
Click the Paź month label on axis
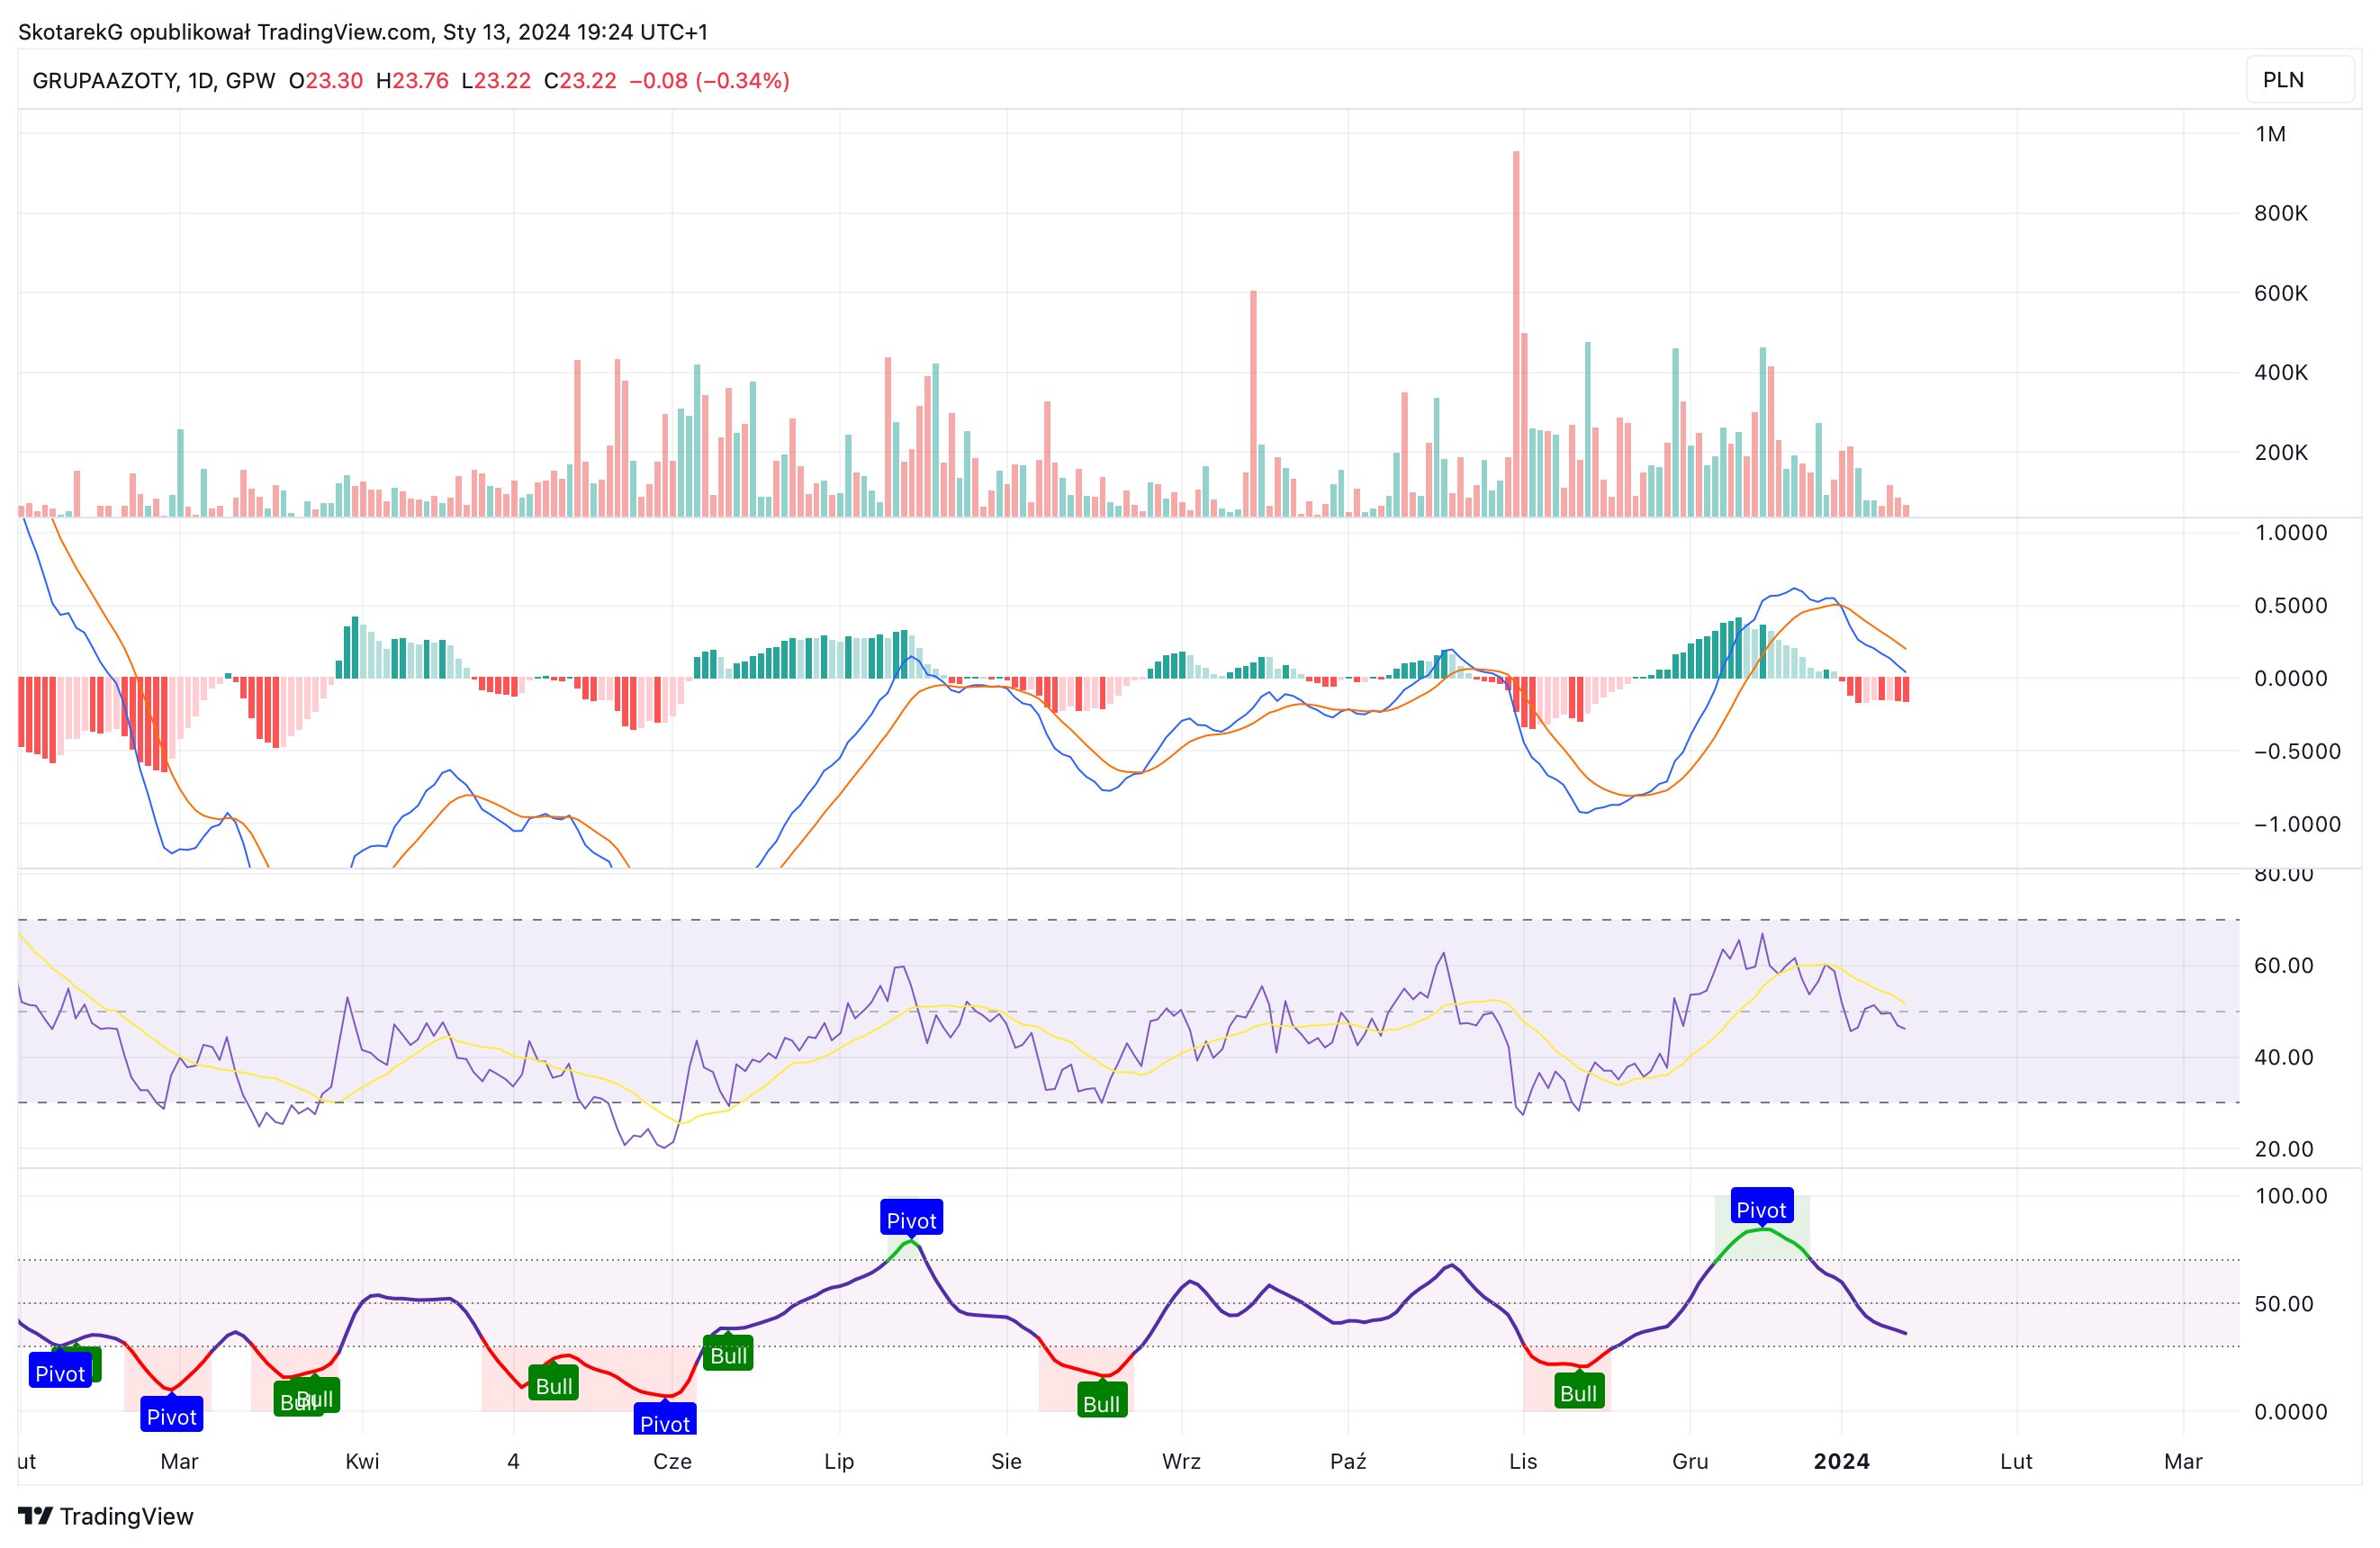(1348, 1461)
